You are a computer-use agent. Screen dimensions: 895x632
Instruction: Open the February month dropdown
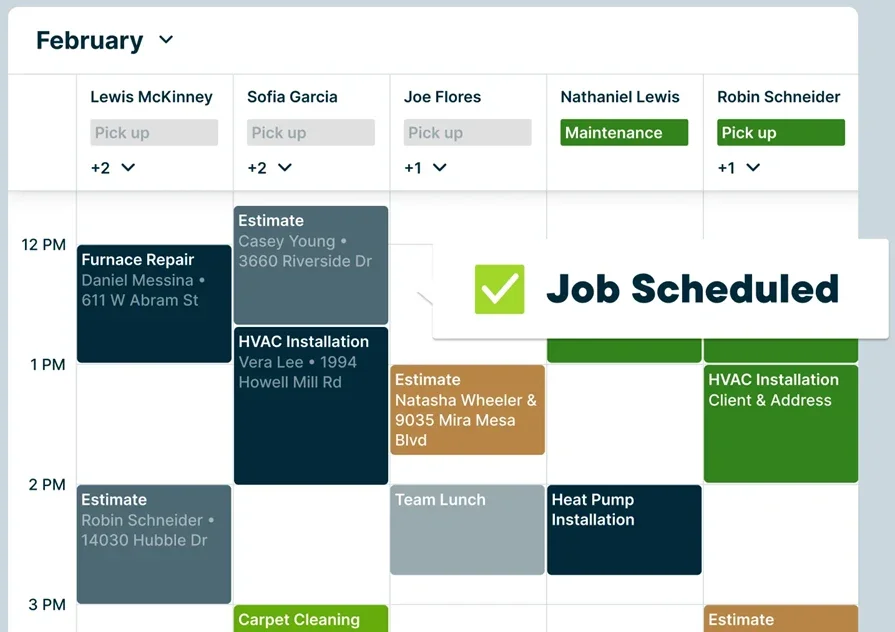pyautogui.click(x=105, y=40)
